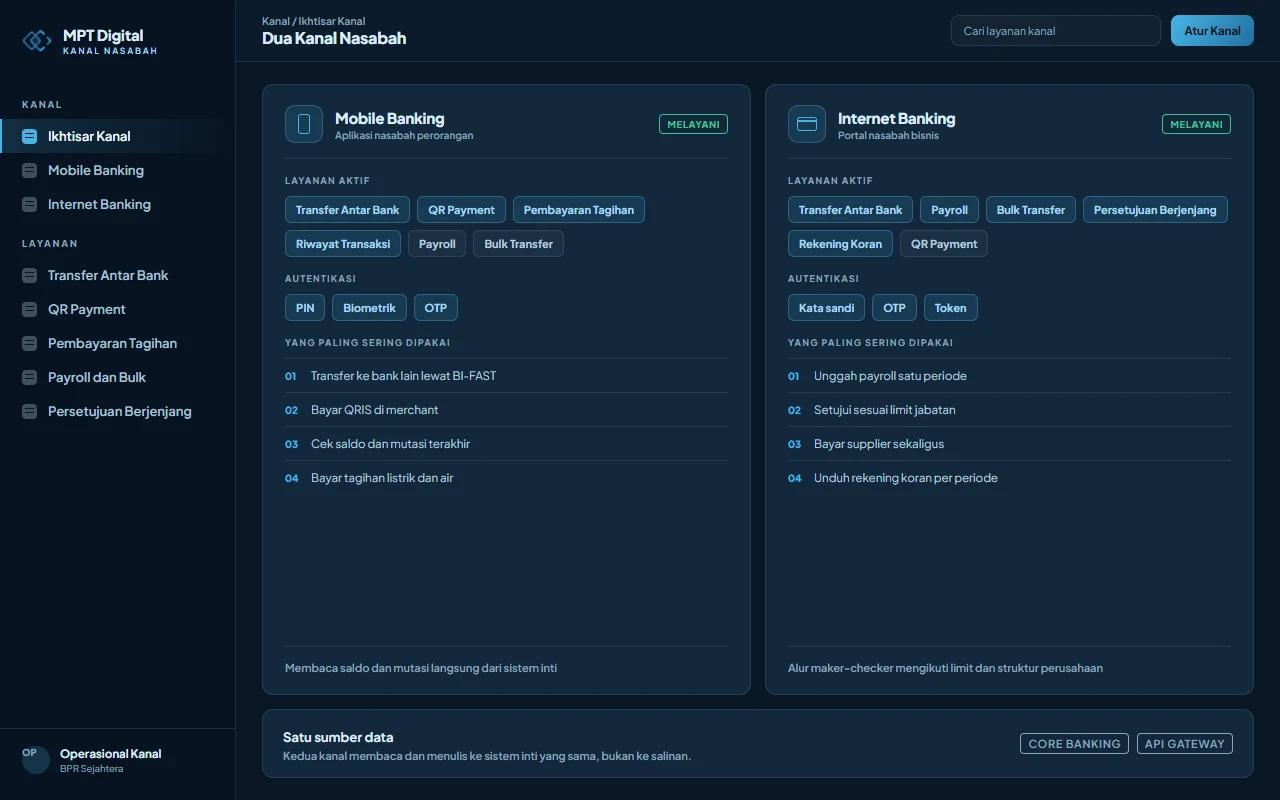Select the Kata sandi authentication chip
Screen dimensions: 1280x800
pyautogui.click(x=826, y=308)
